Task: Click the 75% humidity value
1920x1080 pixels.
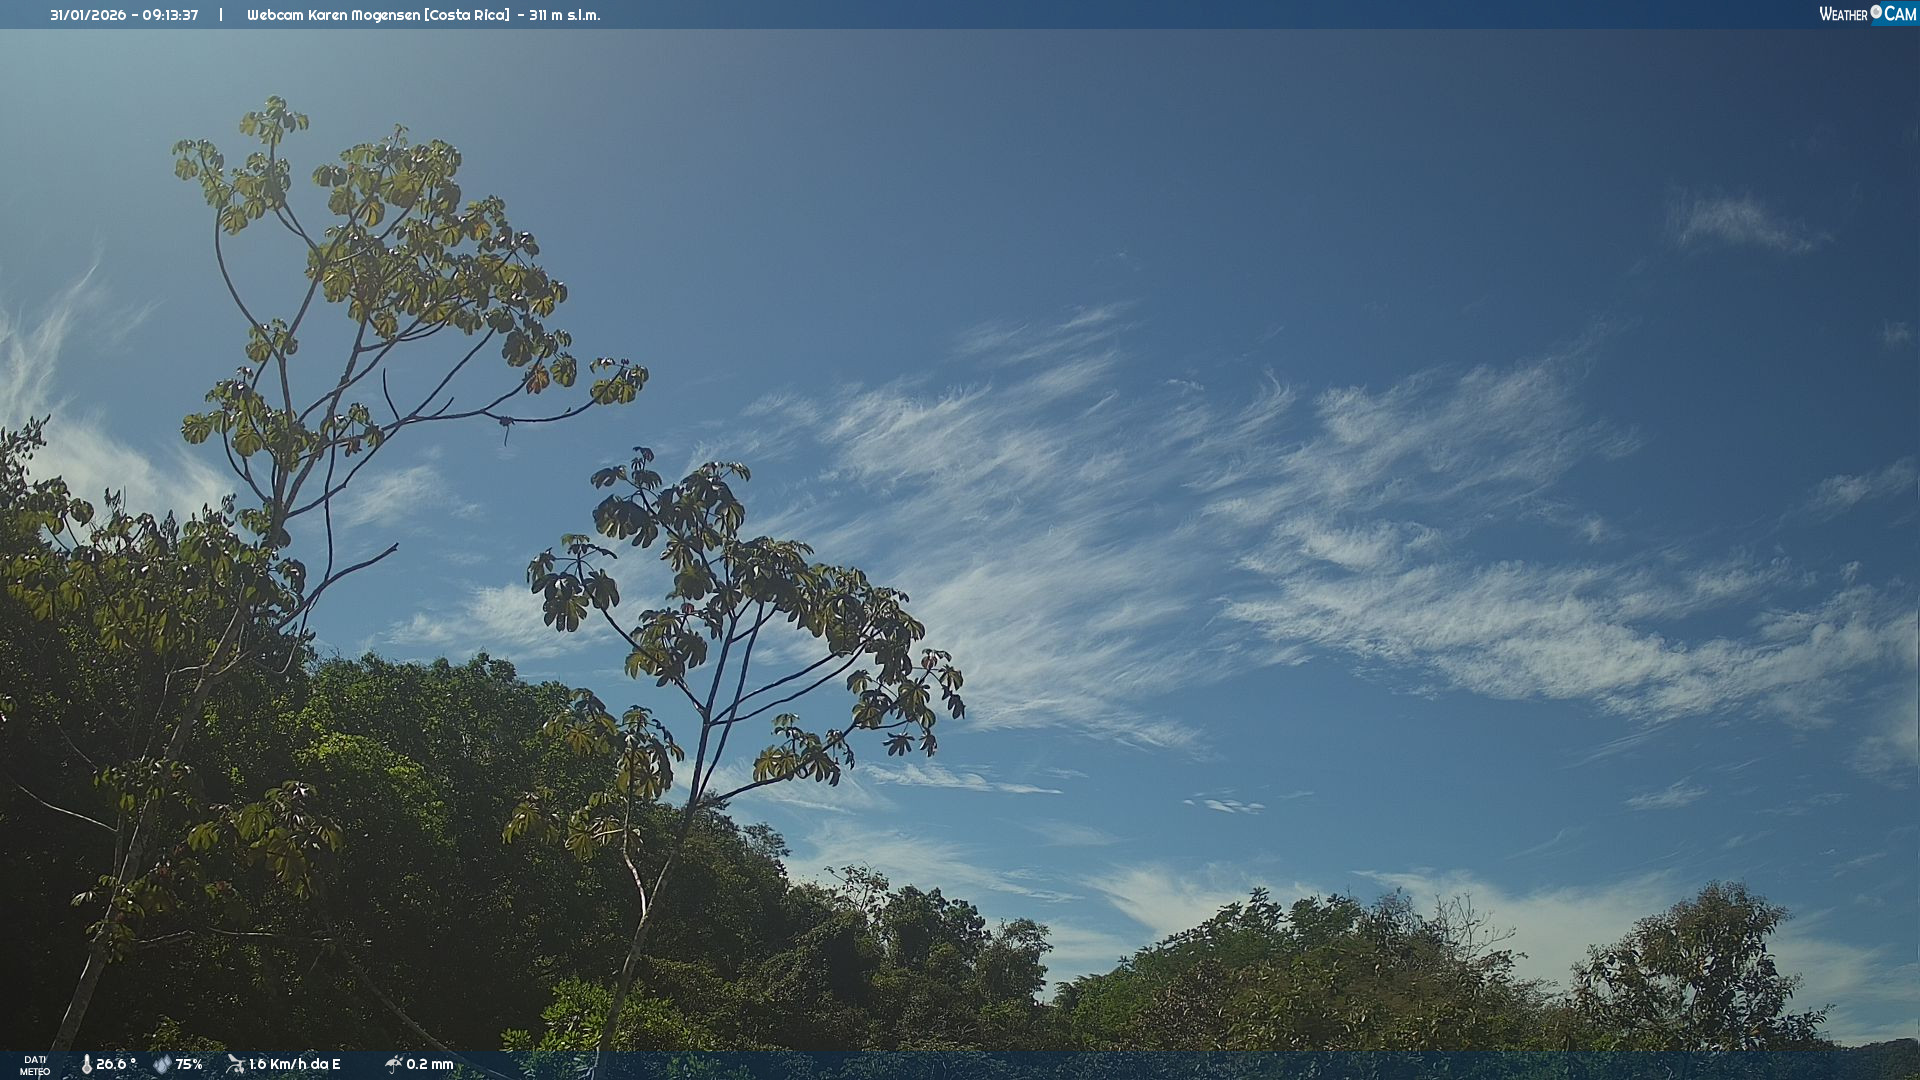Action: (x=189, y=1065)
